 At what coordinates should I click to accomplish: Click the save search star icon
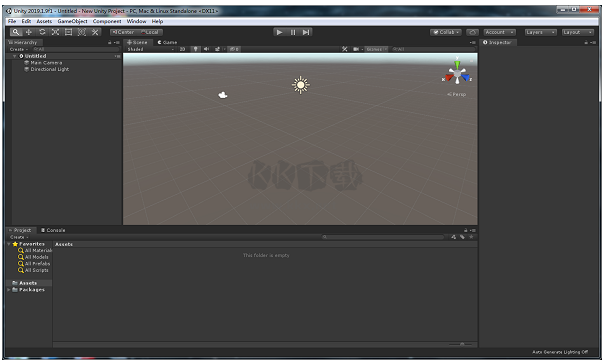click(471, 237)
